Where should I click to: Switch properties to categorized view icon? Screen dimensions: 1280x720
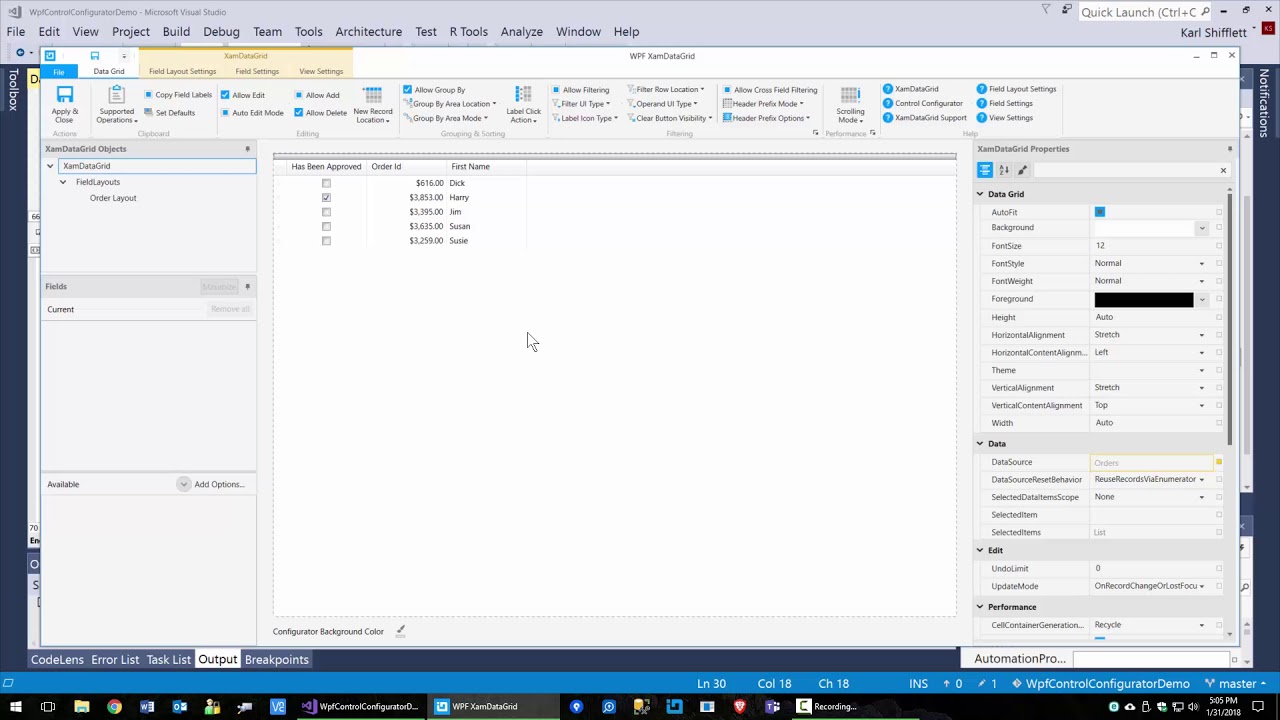point(985,170)
